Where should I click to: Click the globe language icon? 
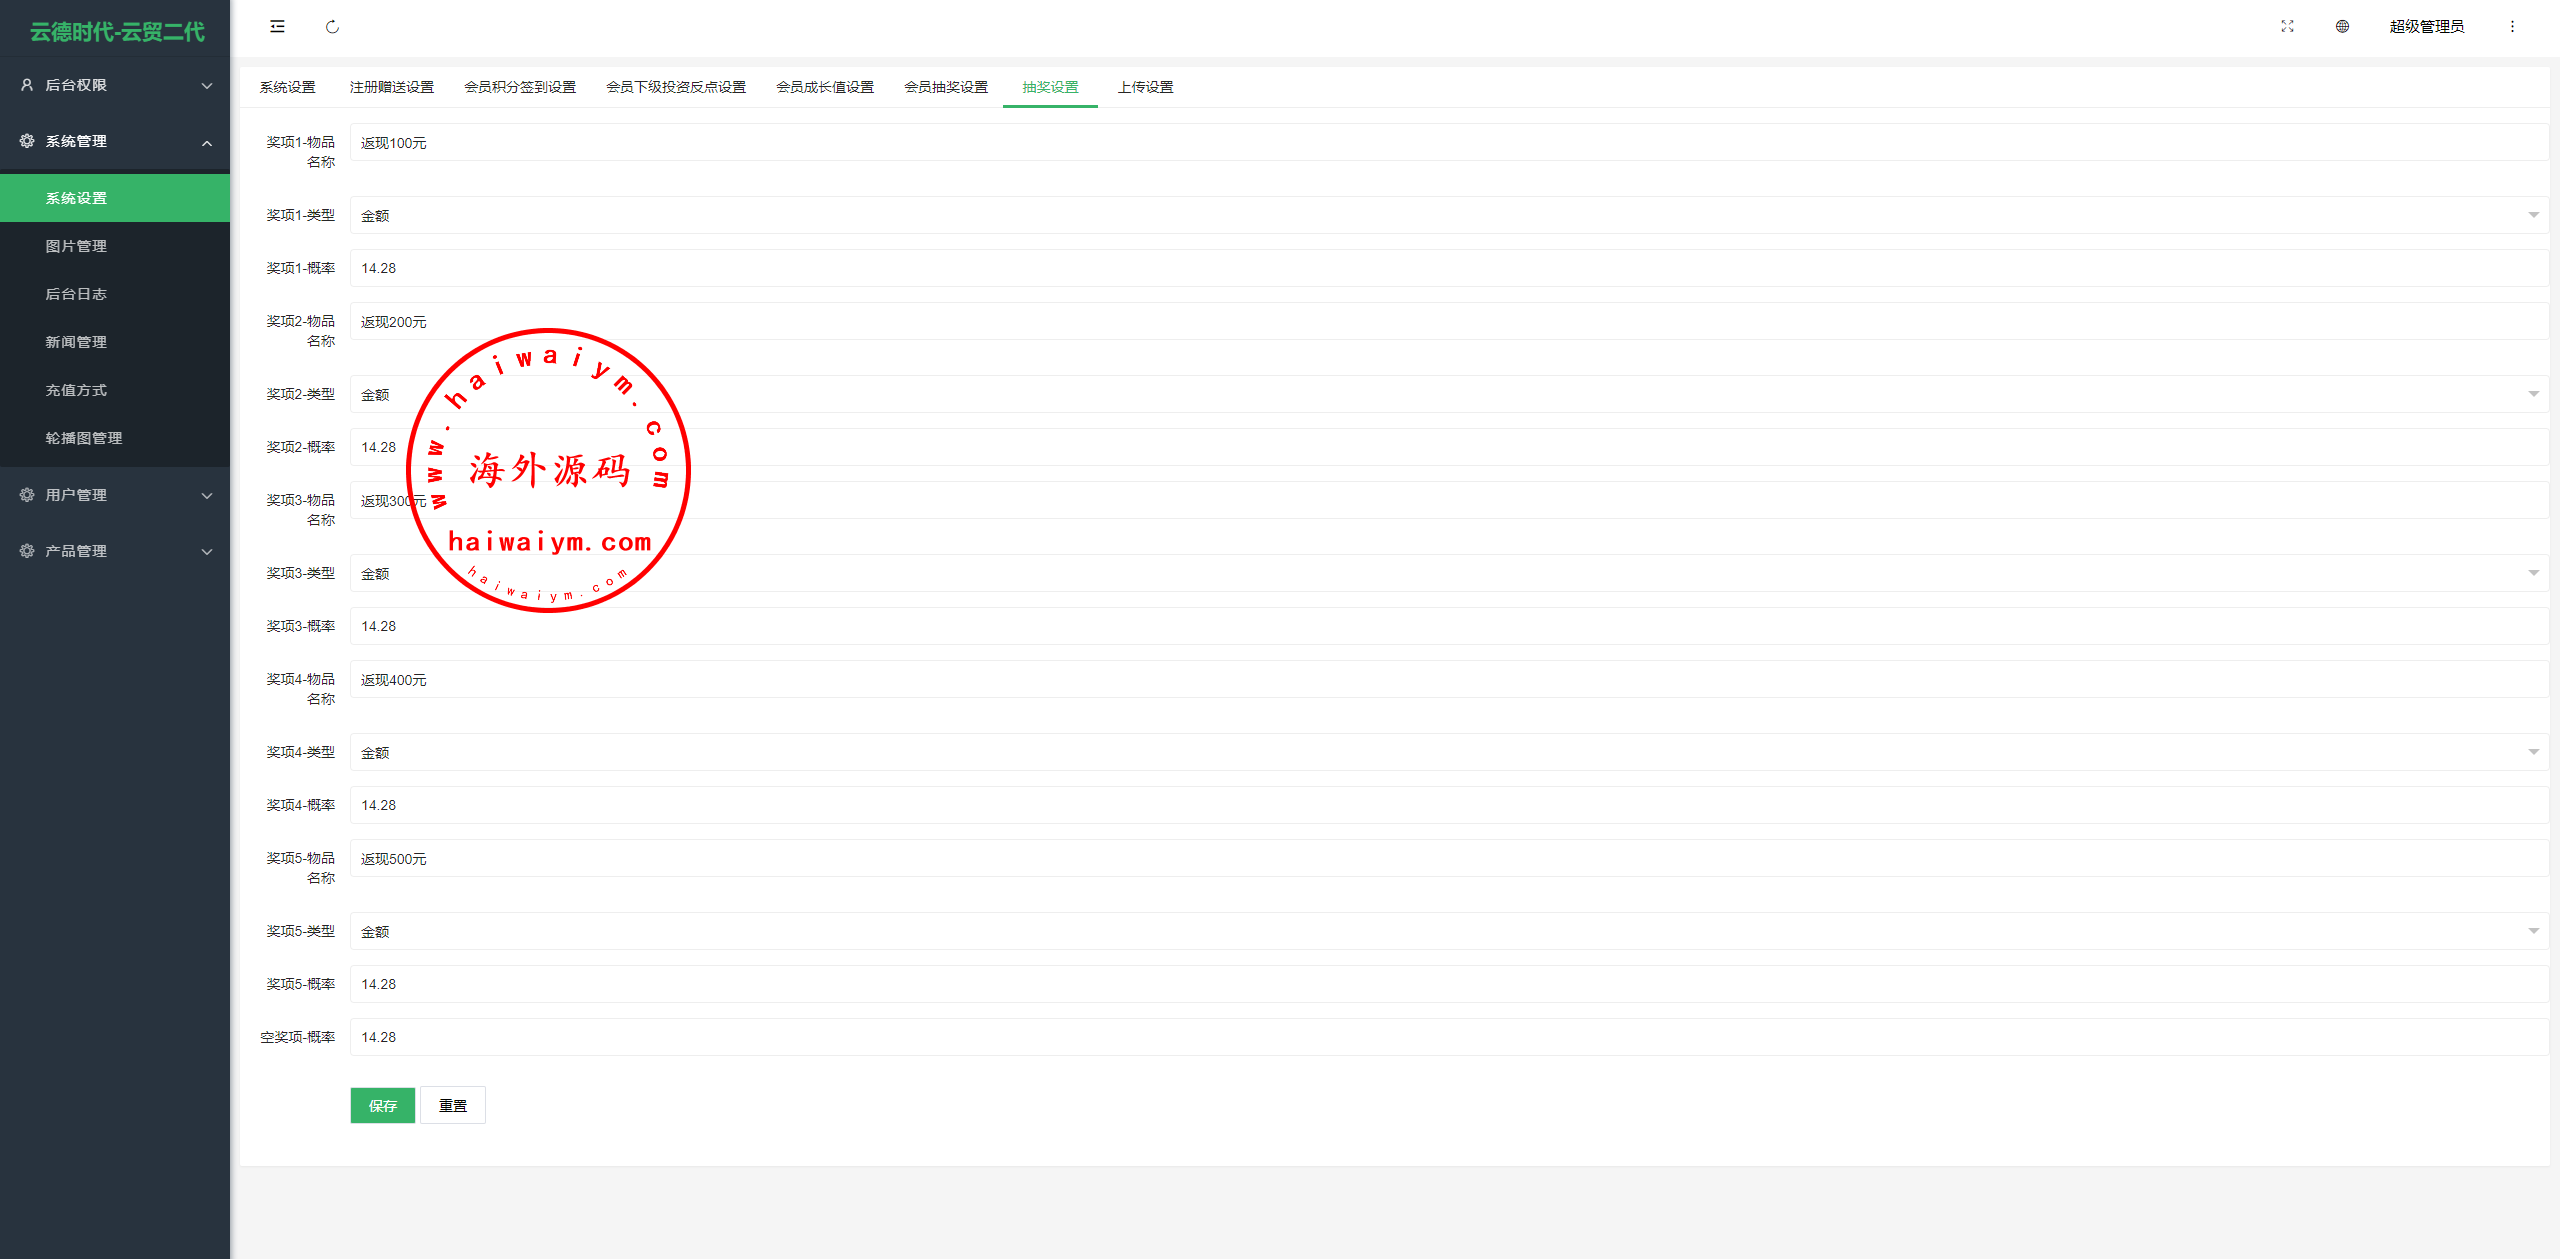coord(2342,27)
